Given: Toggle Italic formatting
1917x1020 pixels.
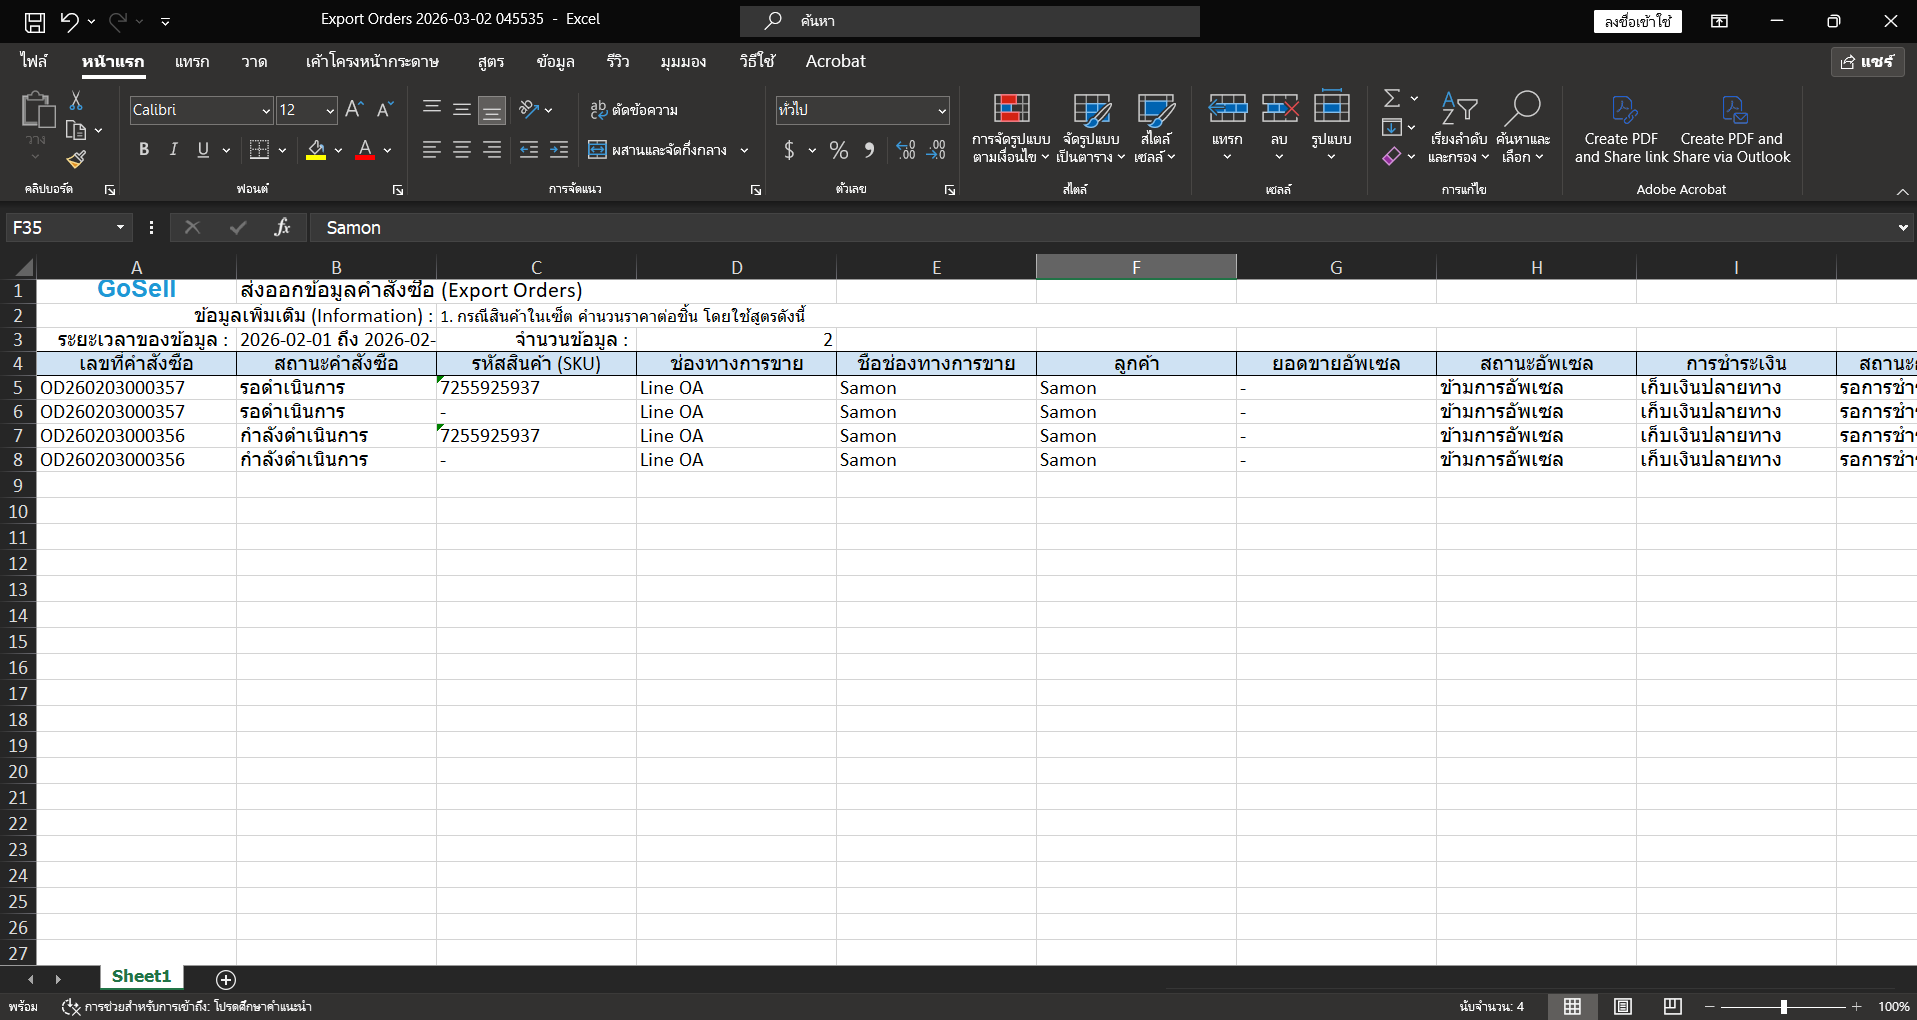Looking at the screenshot, I should [174, 149].
